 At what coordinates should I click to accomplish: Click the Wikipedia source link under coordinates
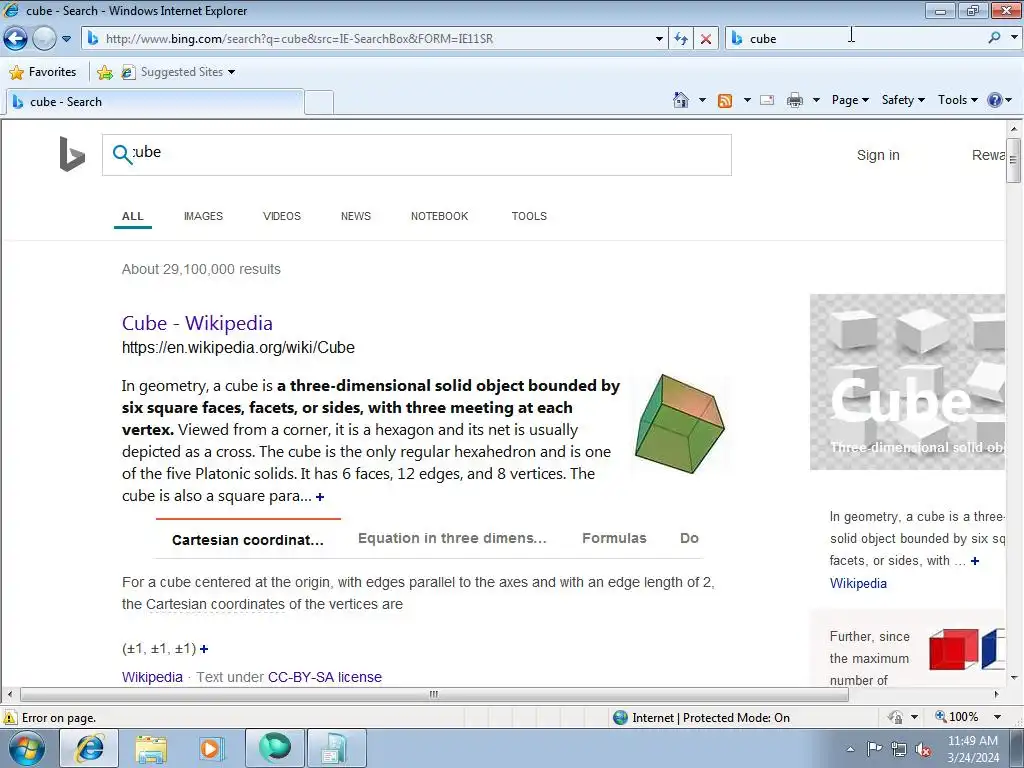152,677
